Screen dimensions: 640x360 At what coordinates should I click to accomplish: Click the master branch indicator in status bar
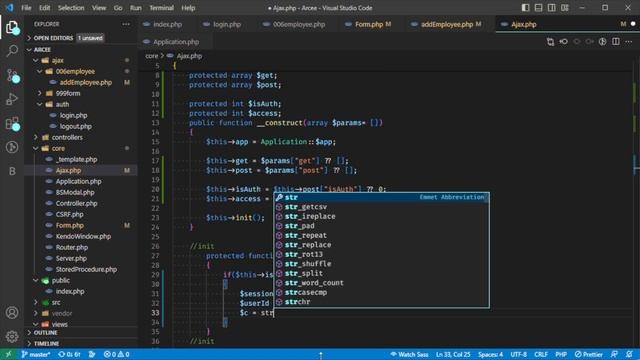[x=36, y=354]
